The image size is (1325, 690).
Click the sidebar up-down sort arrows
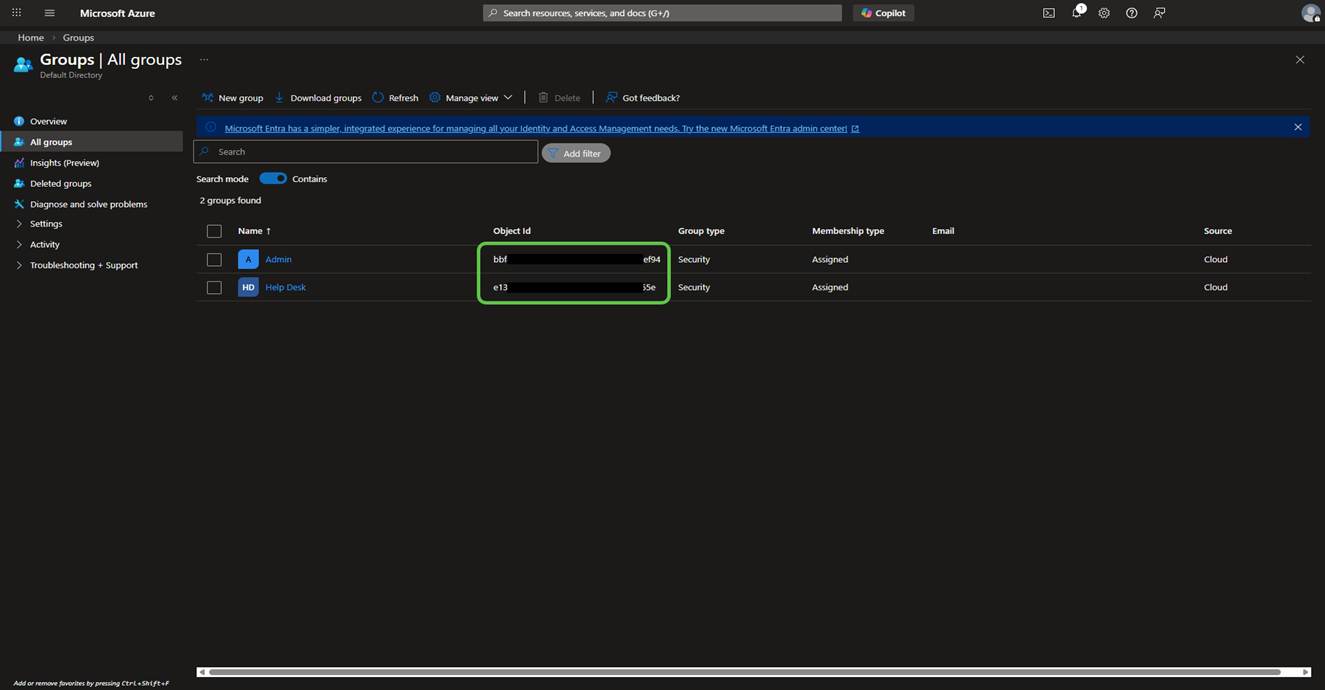[x=151, y=98]
